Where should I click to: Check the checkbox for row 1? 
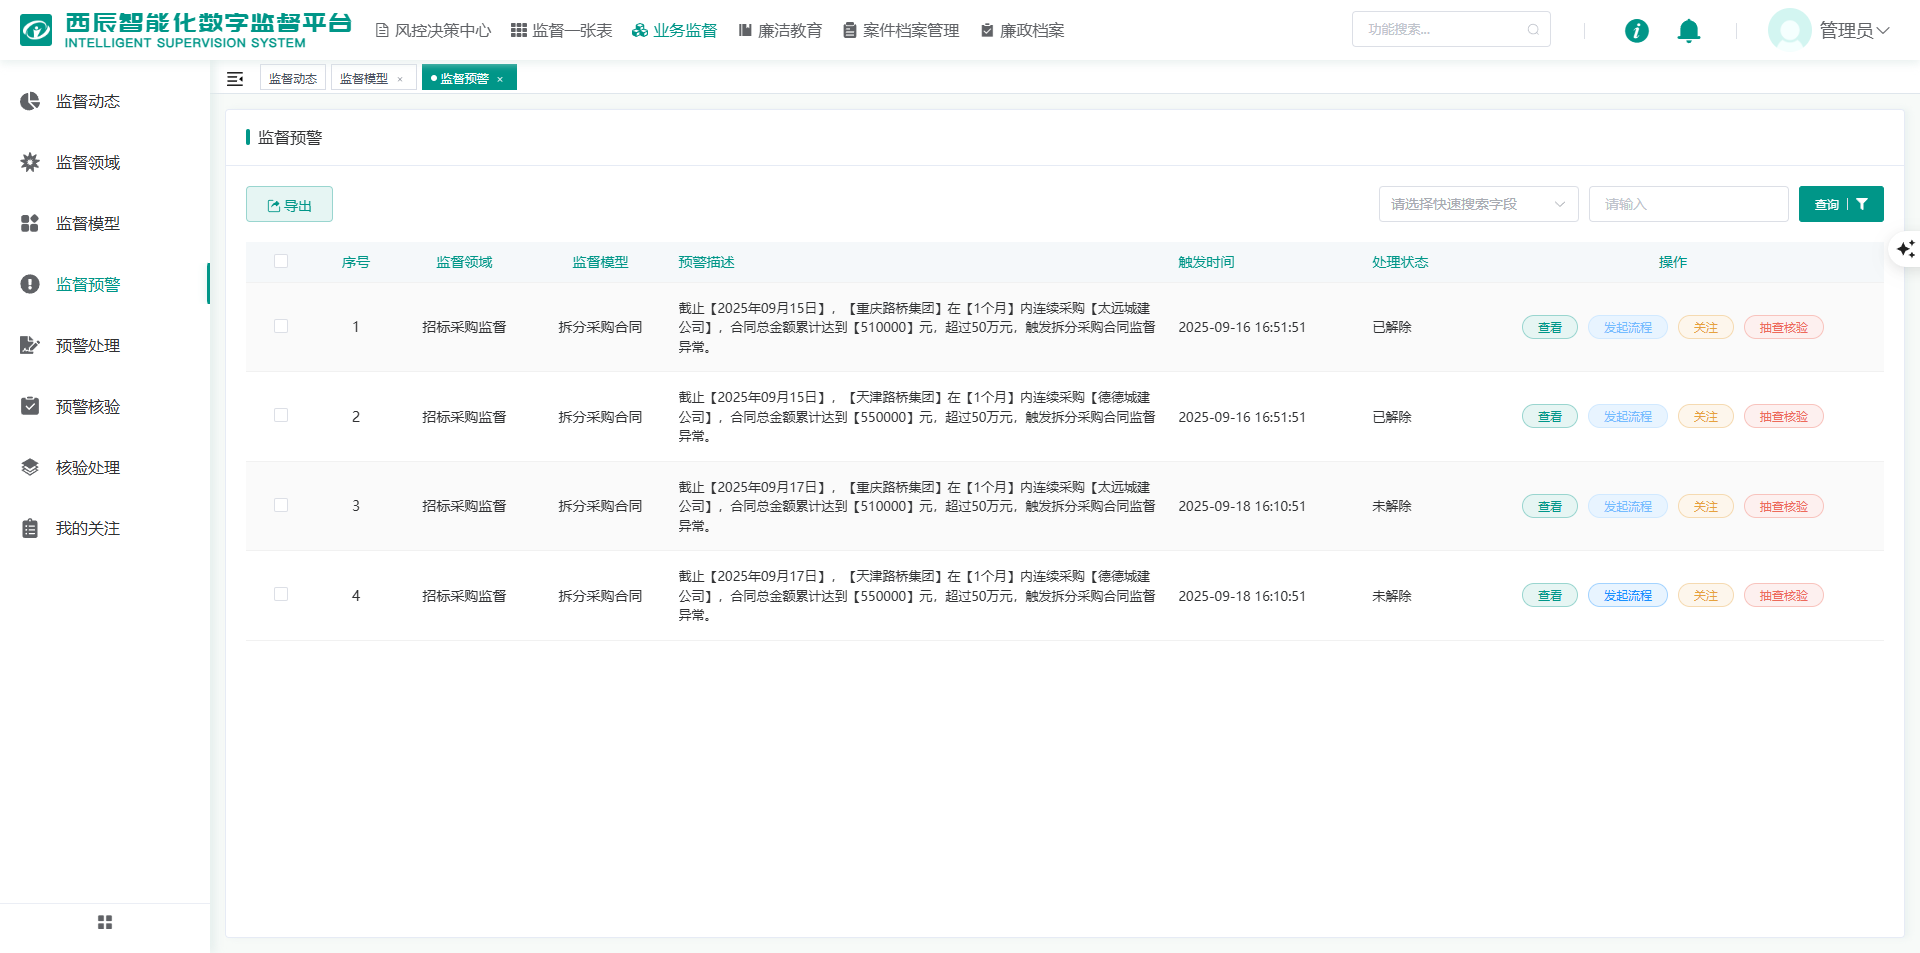[281, 326]
